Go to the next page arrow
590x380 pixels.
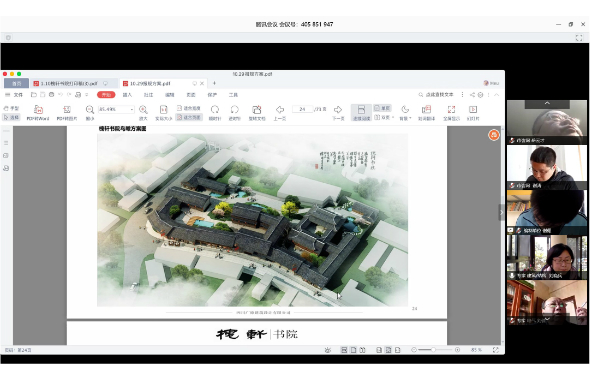tap(338, 109)
